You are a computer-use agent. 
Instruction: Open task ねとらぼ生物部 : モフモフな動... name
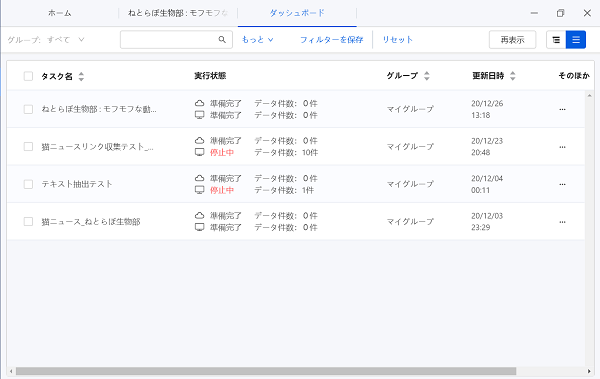coord(99,109)
